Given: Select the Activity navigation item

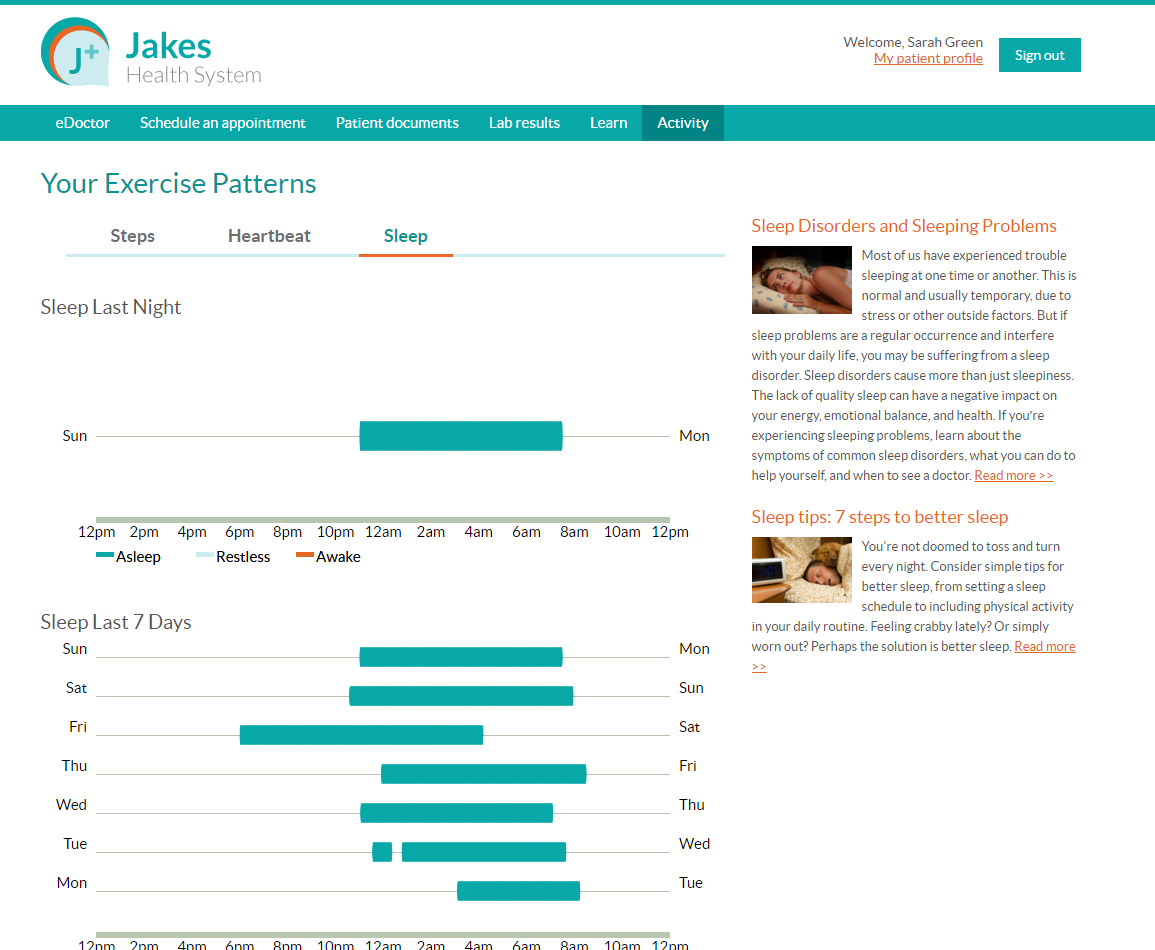Looking at the screenshot, I should pyautogui.click(x=683, y=123).
